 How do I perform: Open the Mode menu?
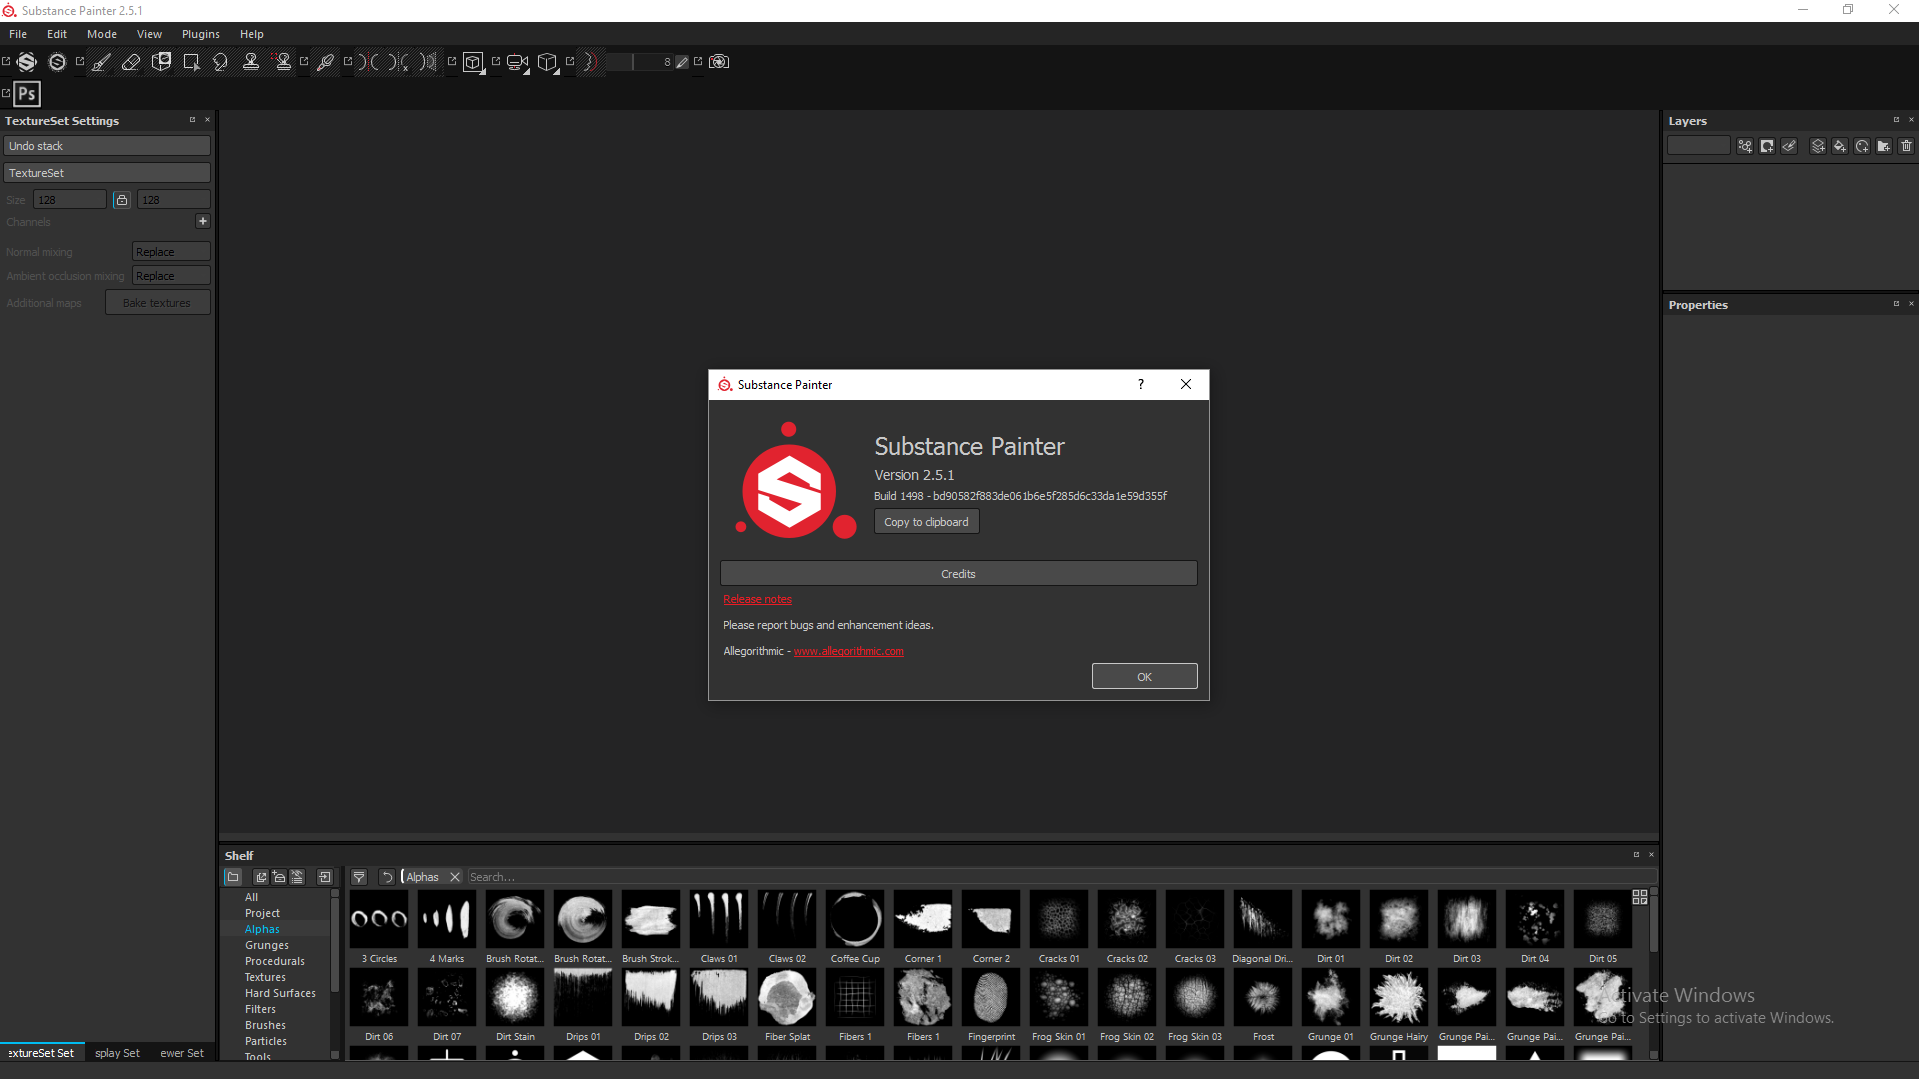102,34
